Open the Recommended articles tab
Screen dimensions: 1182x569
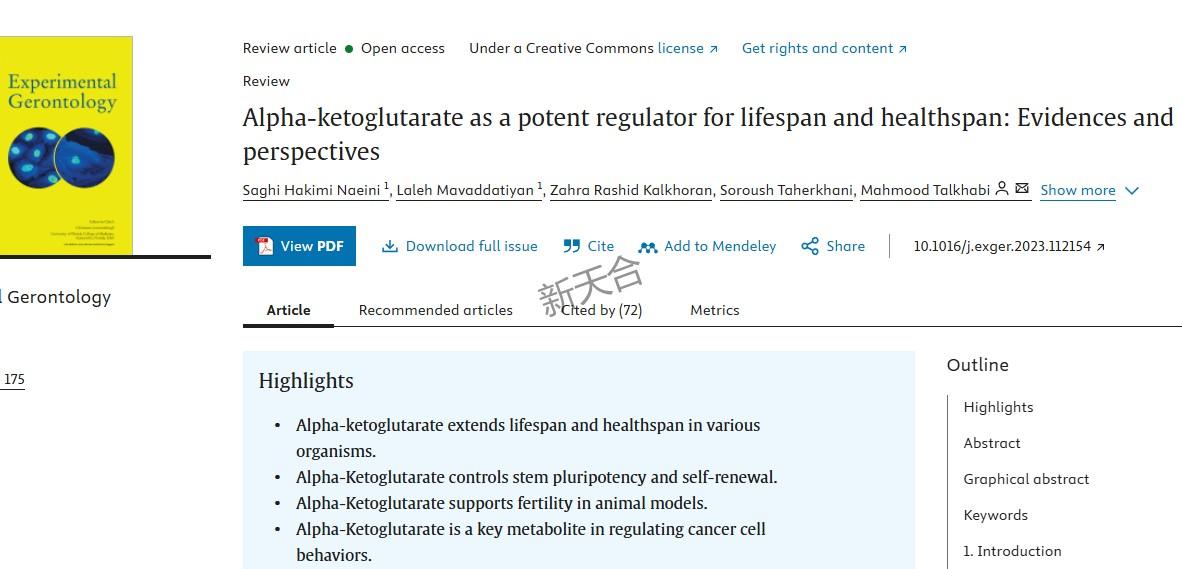click(436, 310)
